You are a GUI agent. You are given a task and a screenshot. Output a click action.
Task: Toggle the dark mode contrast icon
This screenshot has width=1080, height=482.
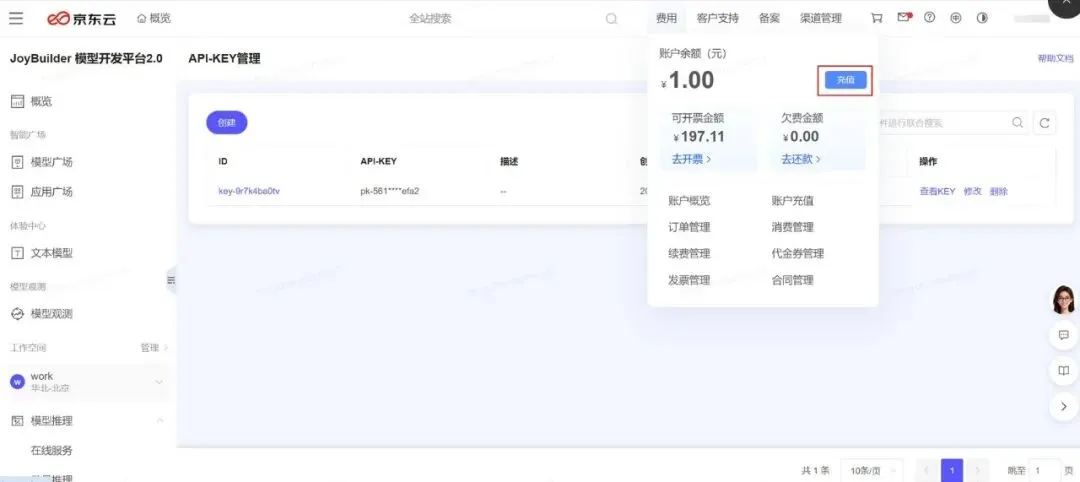(x=982, y=18)
